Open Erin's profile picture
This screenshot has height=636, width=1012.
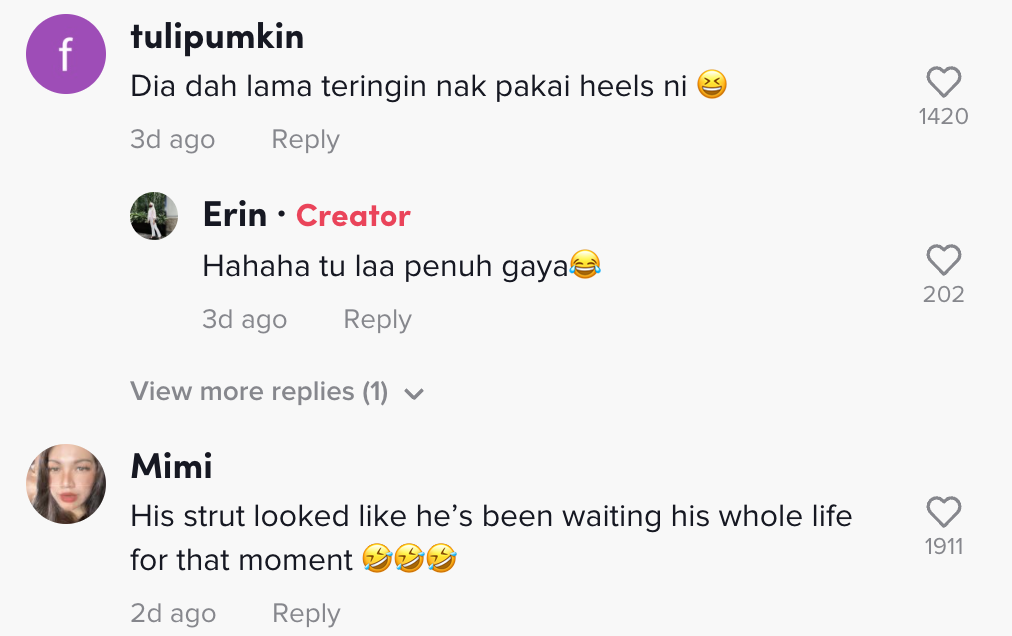tap(154, 216)
